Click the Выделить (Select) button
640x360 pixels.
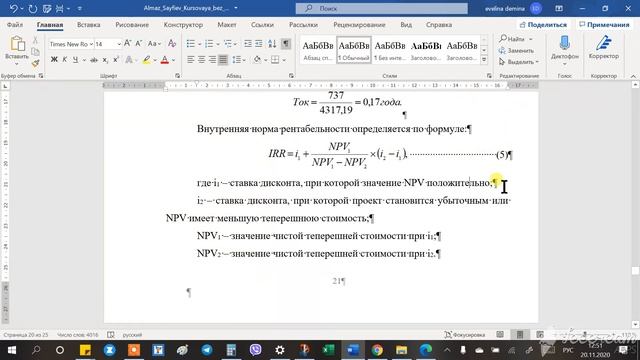click(x=518, y=62)
